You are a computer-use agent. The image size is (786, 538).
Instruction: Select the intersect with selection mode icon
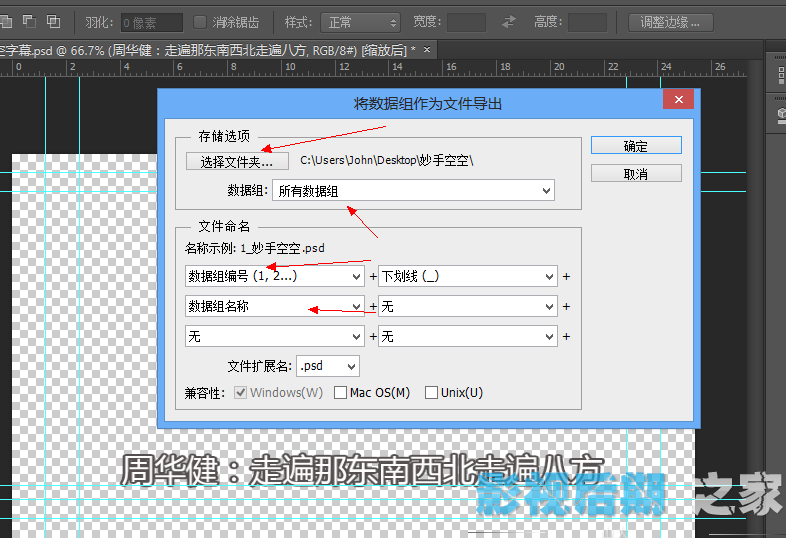[x=53, y=21]
